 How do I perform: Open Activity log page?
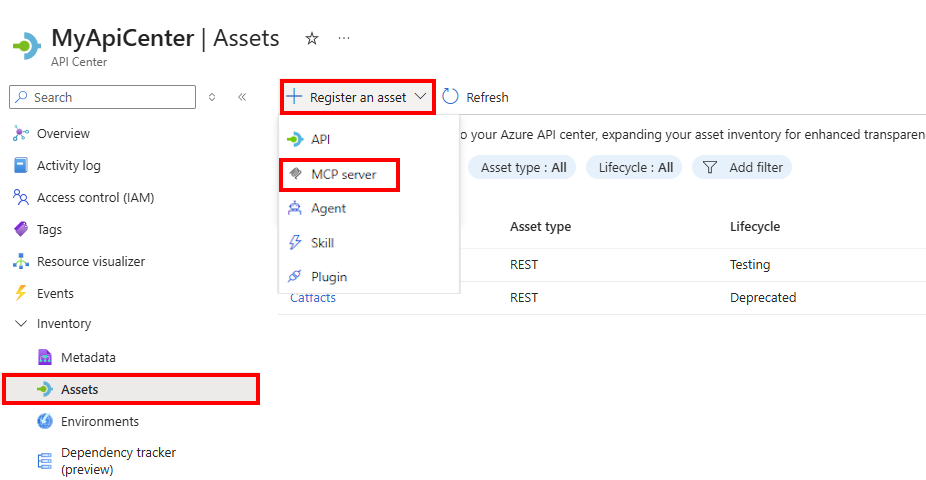point(69,165)
